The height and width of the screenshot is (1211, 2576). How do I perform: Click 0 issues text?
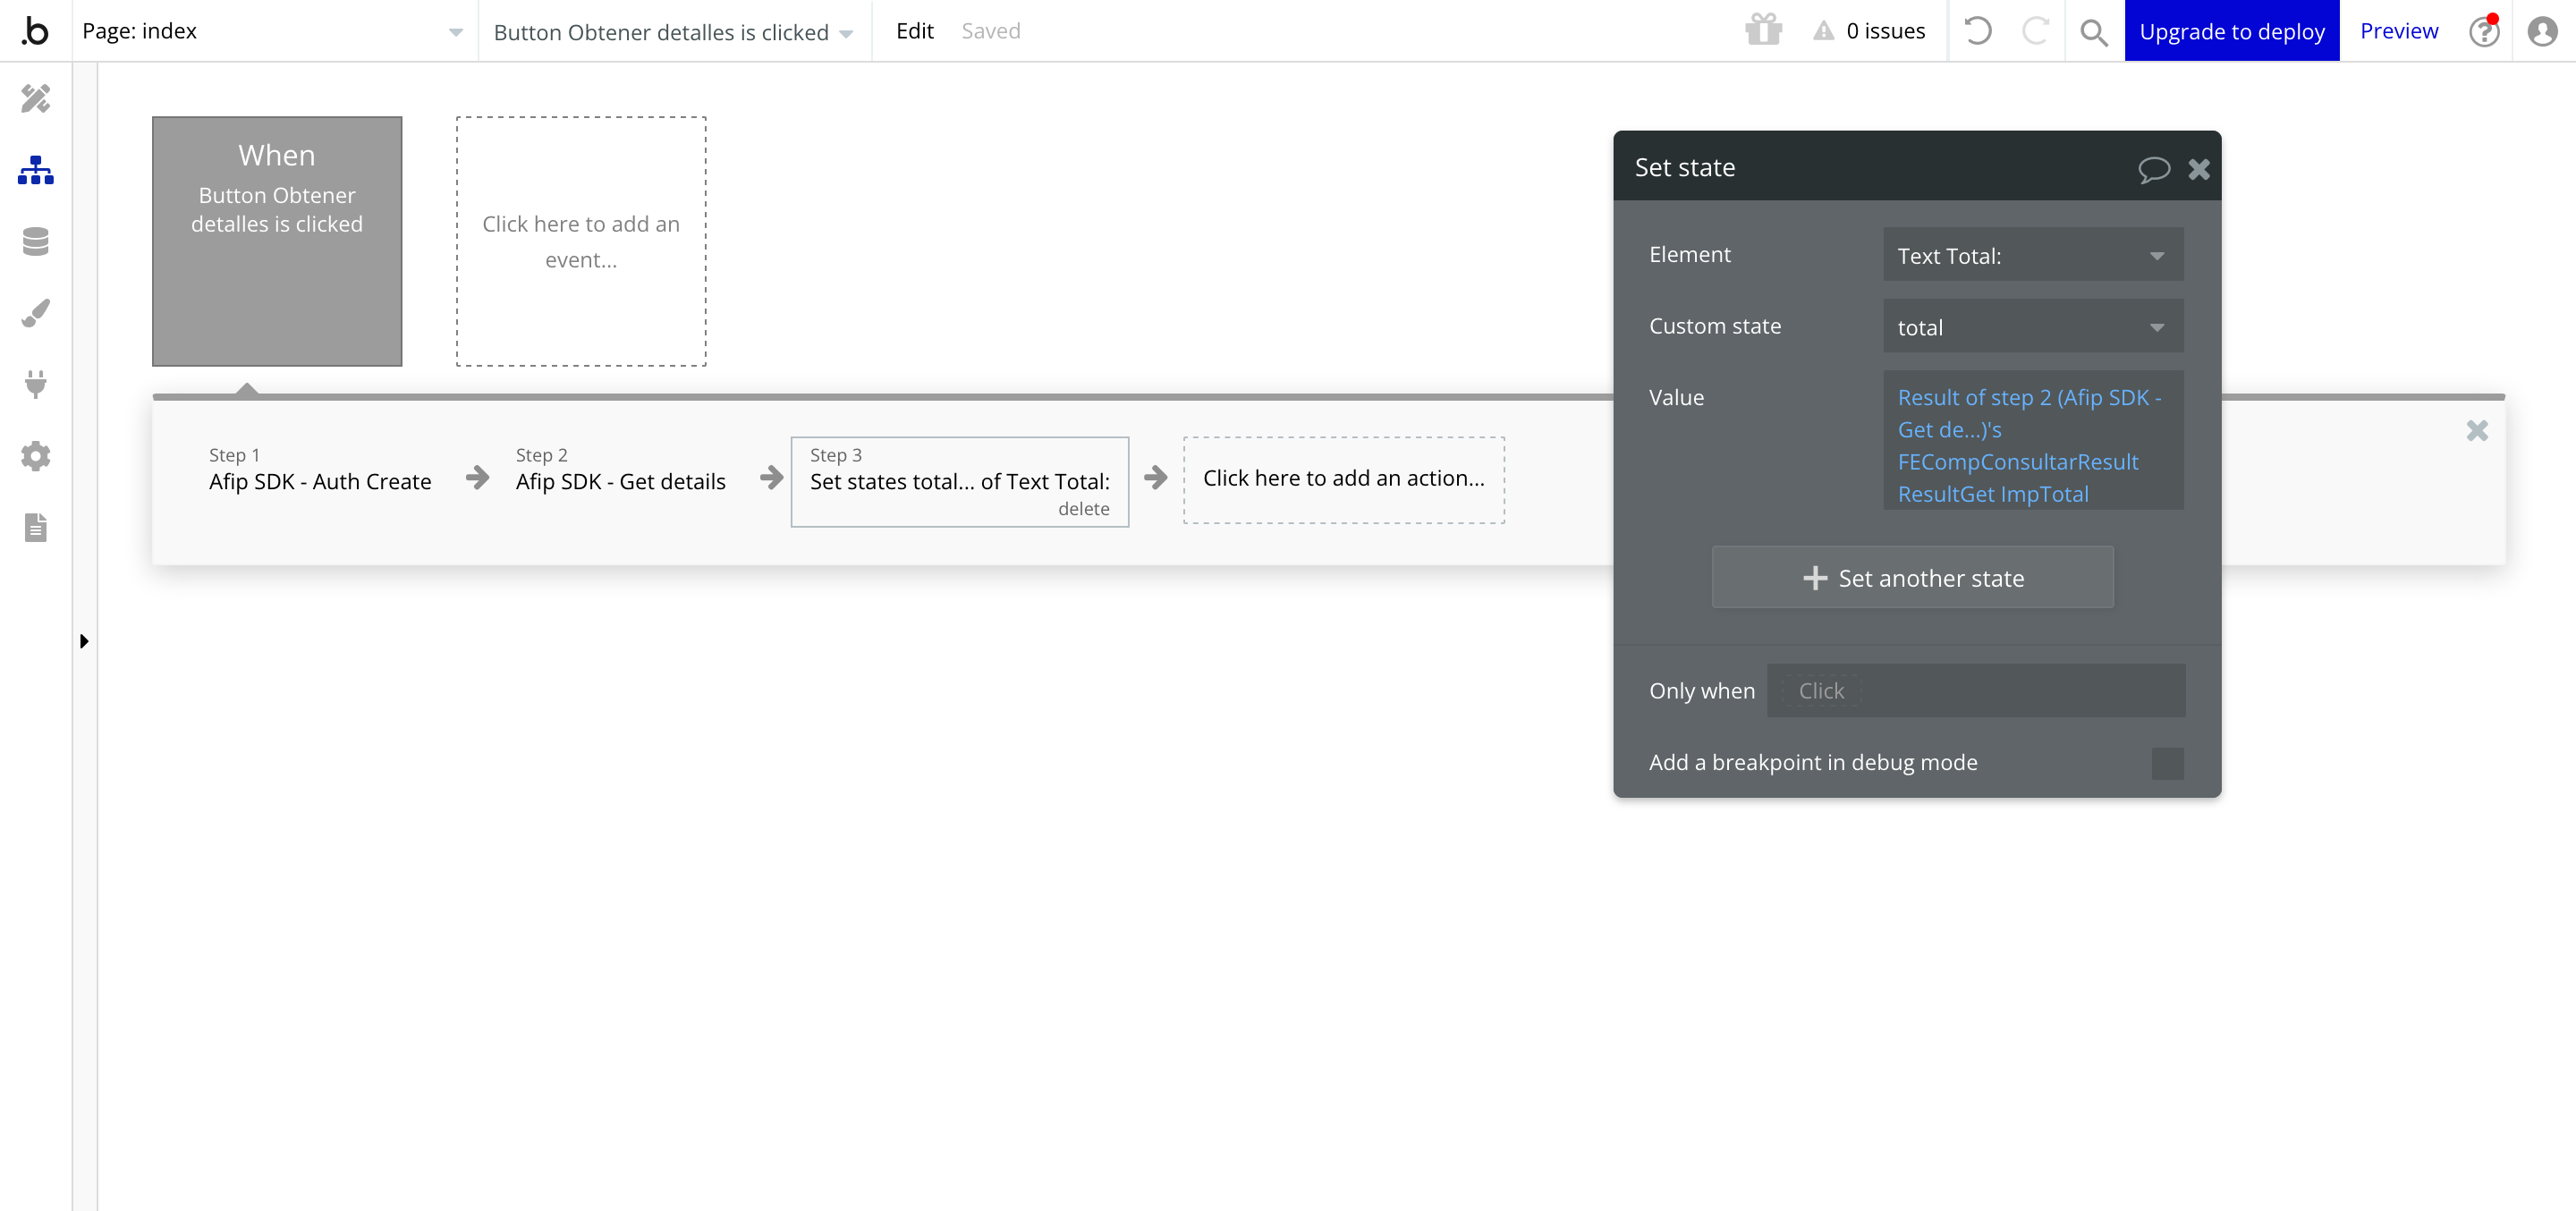[x=1885, y=31]
